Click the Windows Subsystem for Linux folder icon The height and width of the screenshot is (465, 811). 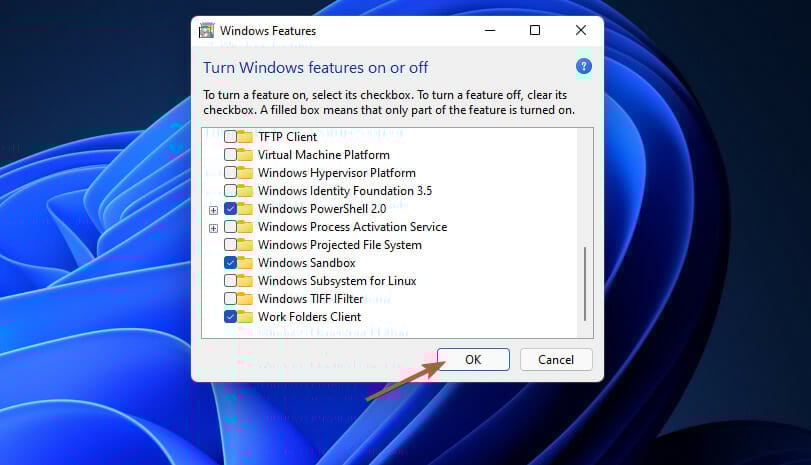pos(245,281)
